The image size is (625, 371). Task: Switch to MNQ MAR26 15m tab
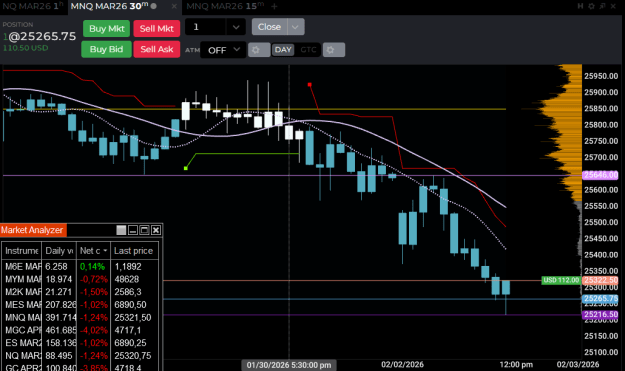(225, 6)
